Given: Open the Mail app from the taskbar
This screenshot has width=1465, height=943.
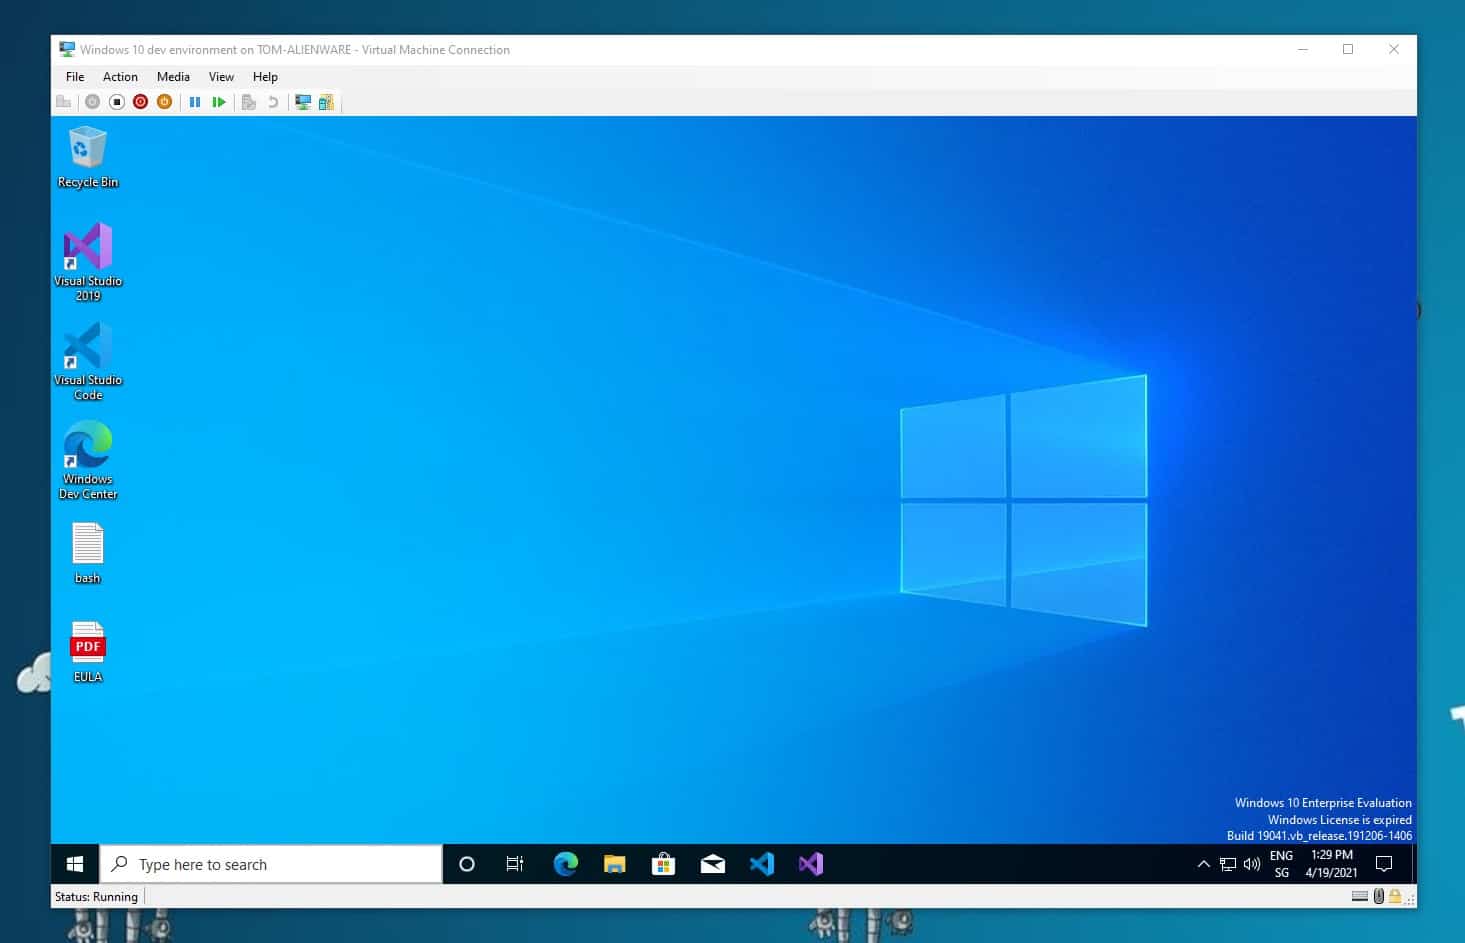Looking at the screenshot, I should pos(712,864).
